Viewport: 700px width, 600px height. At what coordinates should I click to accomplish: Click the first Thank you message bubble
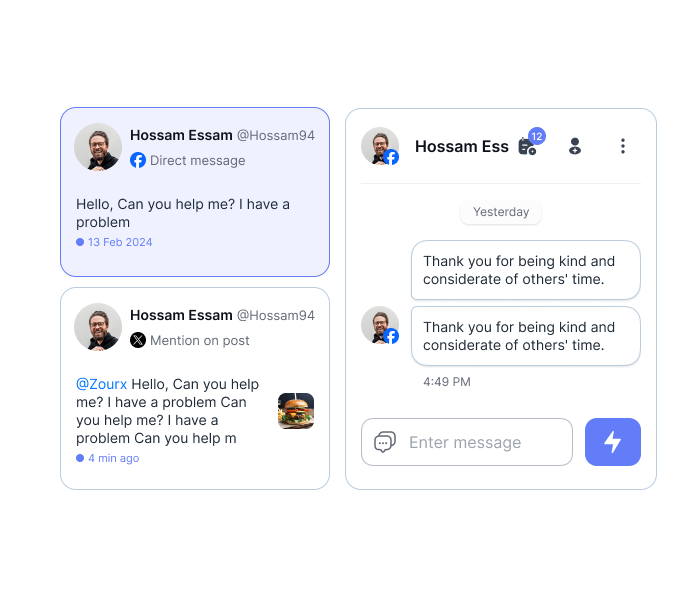click(x=525, y=270)
